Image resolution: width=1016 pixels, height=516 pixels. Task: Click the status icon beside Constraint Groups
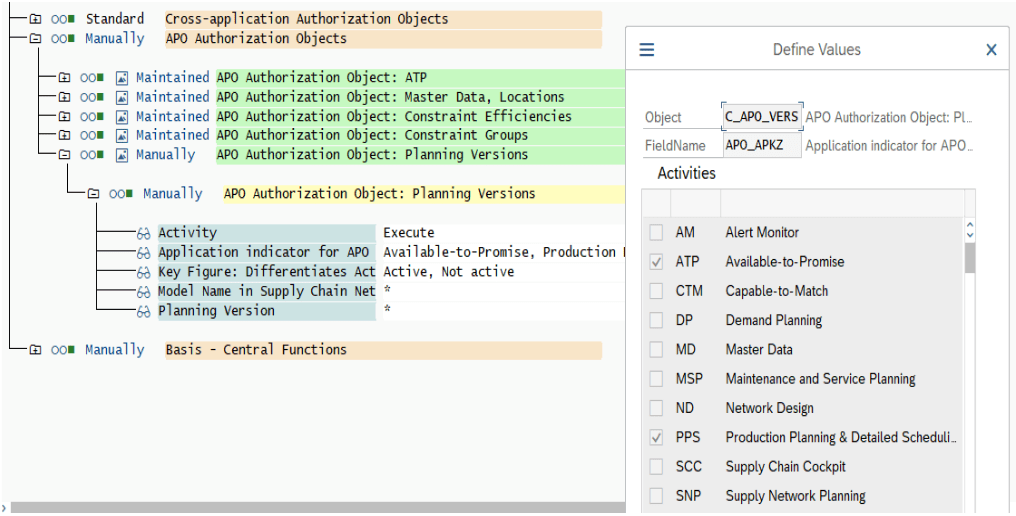122,135
